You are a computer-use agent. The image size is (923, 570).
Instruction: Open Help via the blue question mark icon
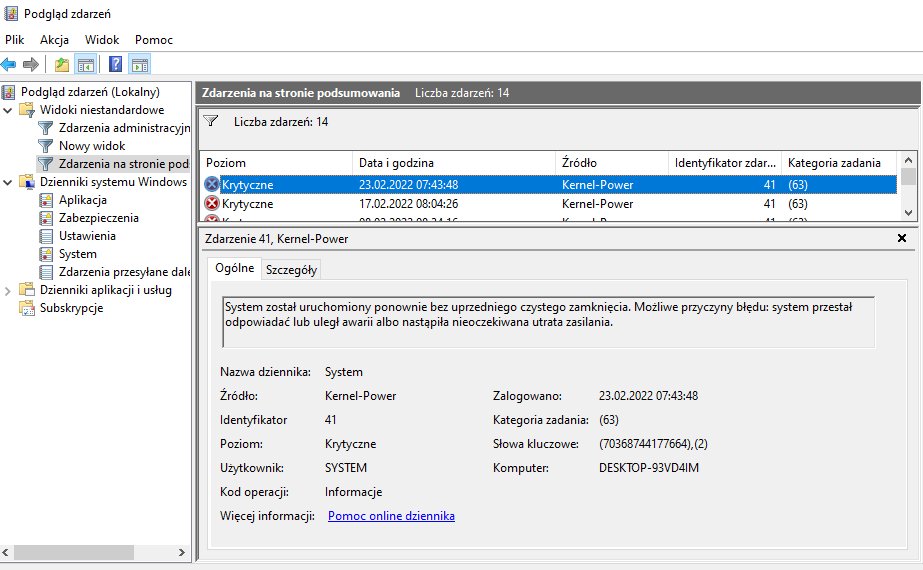click(115, 64)
